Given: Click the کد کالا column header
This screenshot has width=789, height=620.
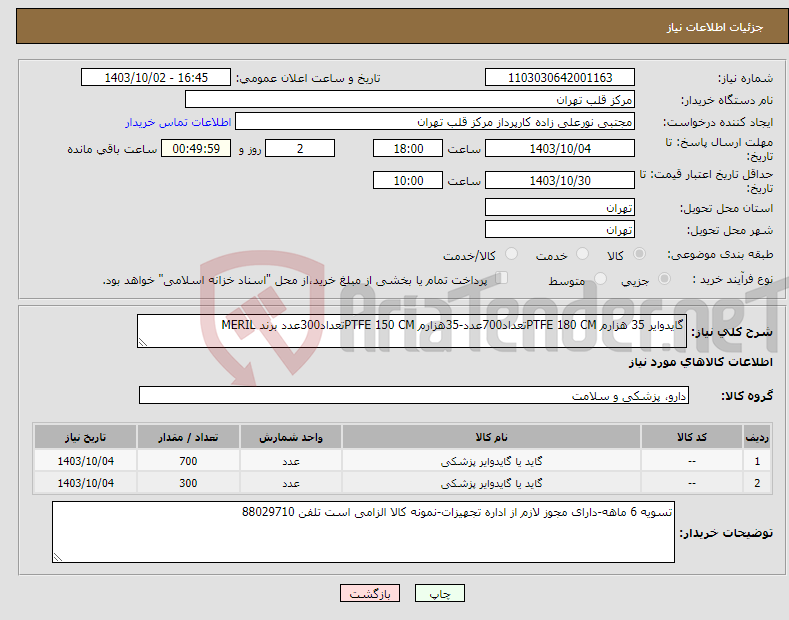Looking at the screenshot, I should (691, 437).
